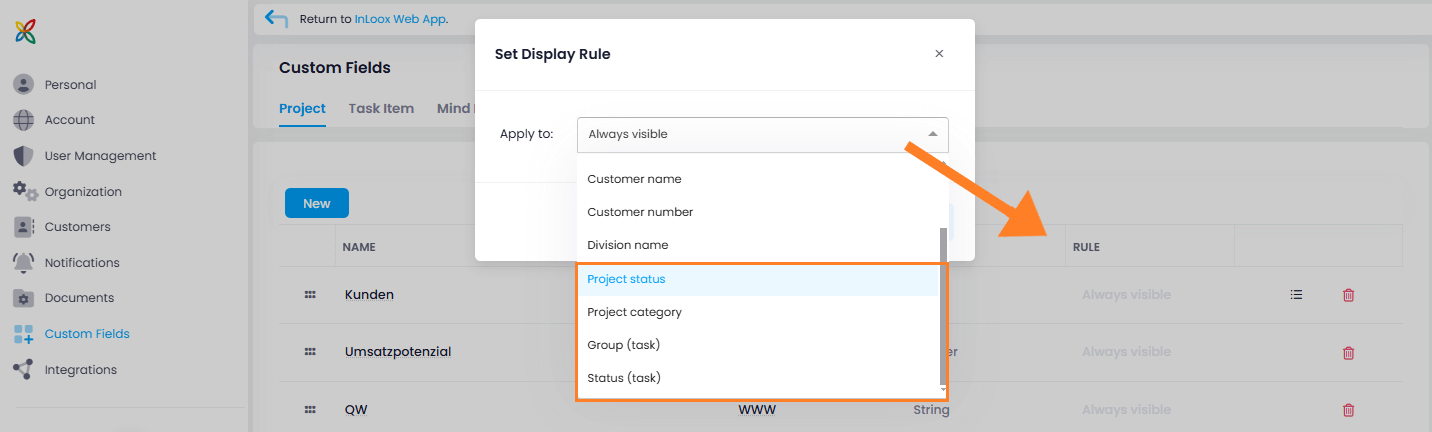Click the String type in QW row
This screenshot has width=1432, height=432.
[x=931, y=410]
